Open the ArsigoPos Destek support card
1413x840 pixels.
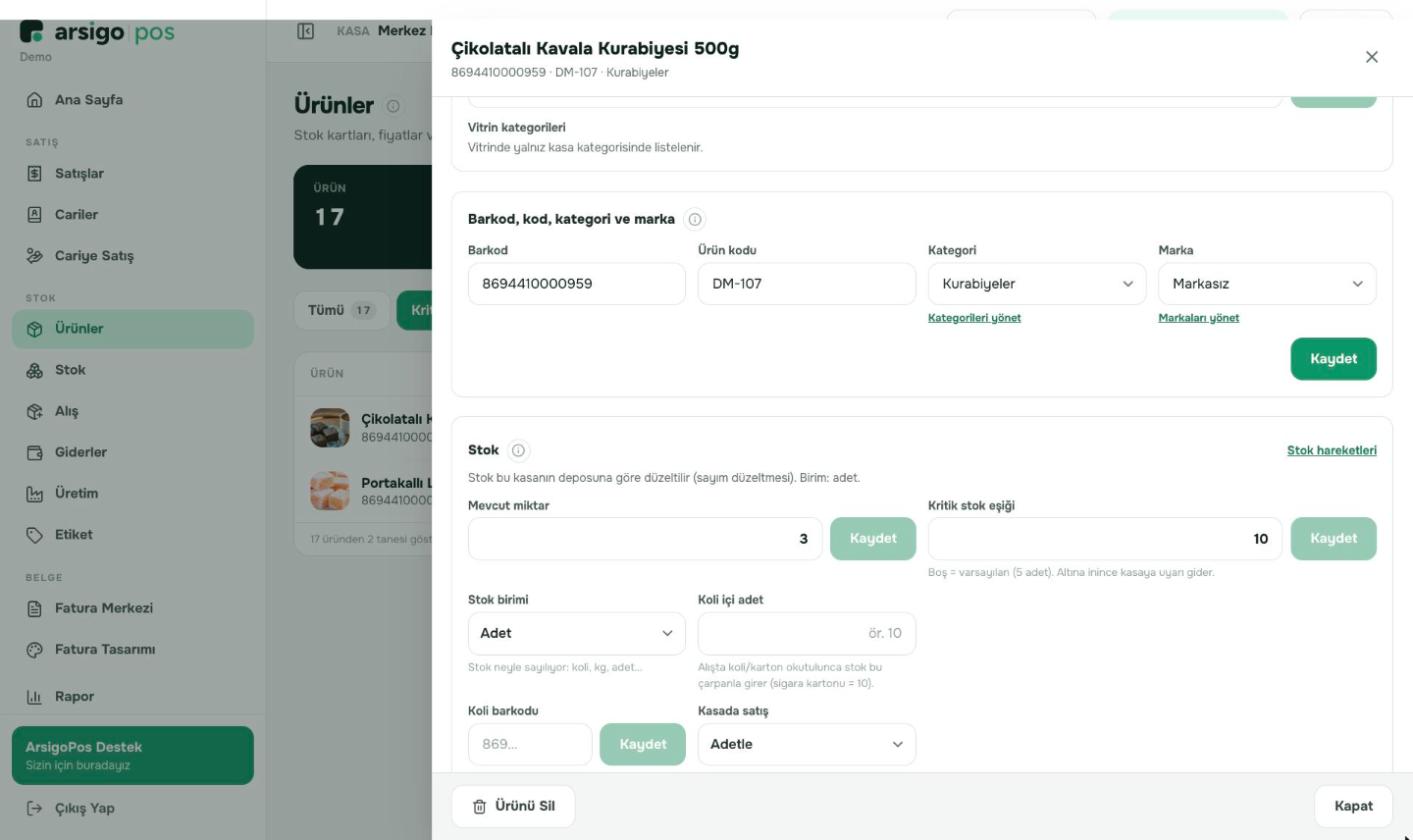pos(133,756)
